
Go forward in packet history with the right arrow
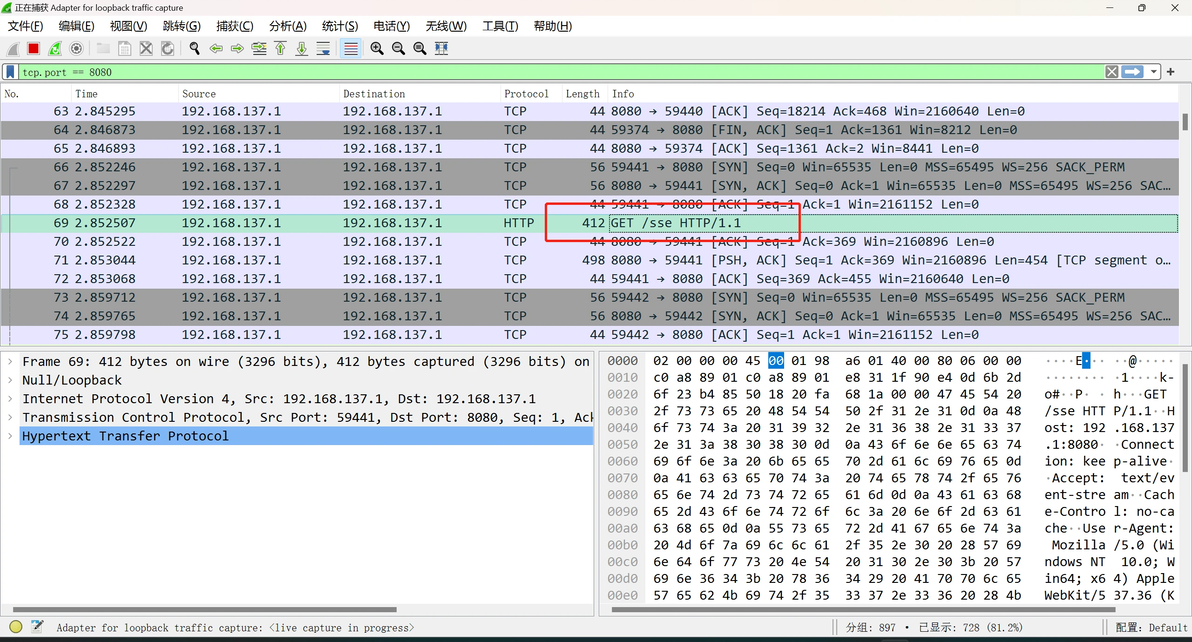237,49
